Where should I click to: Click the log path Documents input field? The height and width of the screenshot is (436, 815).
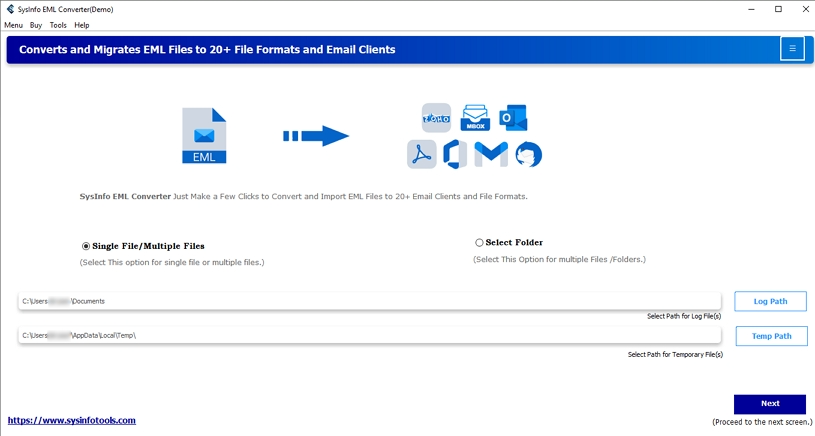point(370,301)
